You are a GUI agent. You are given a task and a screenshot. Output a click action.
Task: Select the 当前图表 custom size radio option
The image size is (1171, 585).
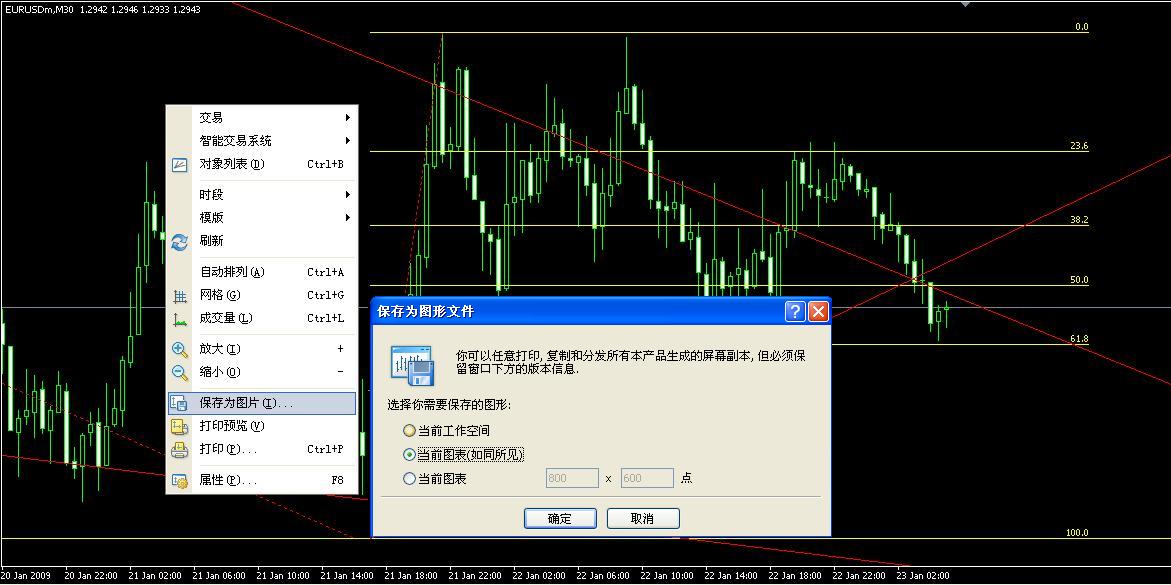click(409, 479)
